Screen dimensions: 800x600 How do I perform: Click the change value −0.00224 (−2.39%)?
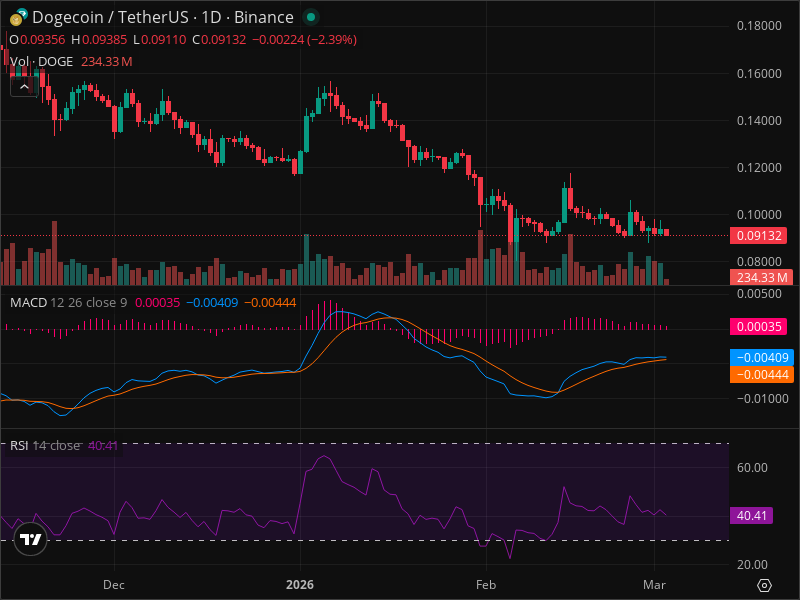coord(305,40)
